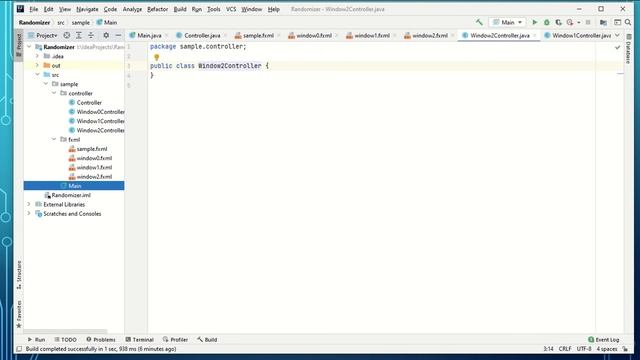Collapse the Randomizer root node
The height and width of the screenshot is (360, 640).
tap(29, 47)
